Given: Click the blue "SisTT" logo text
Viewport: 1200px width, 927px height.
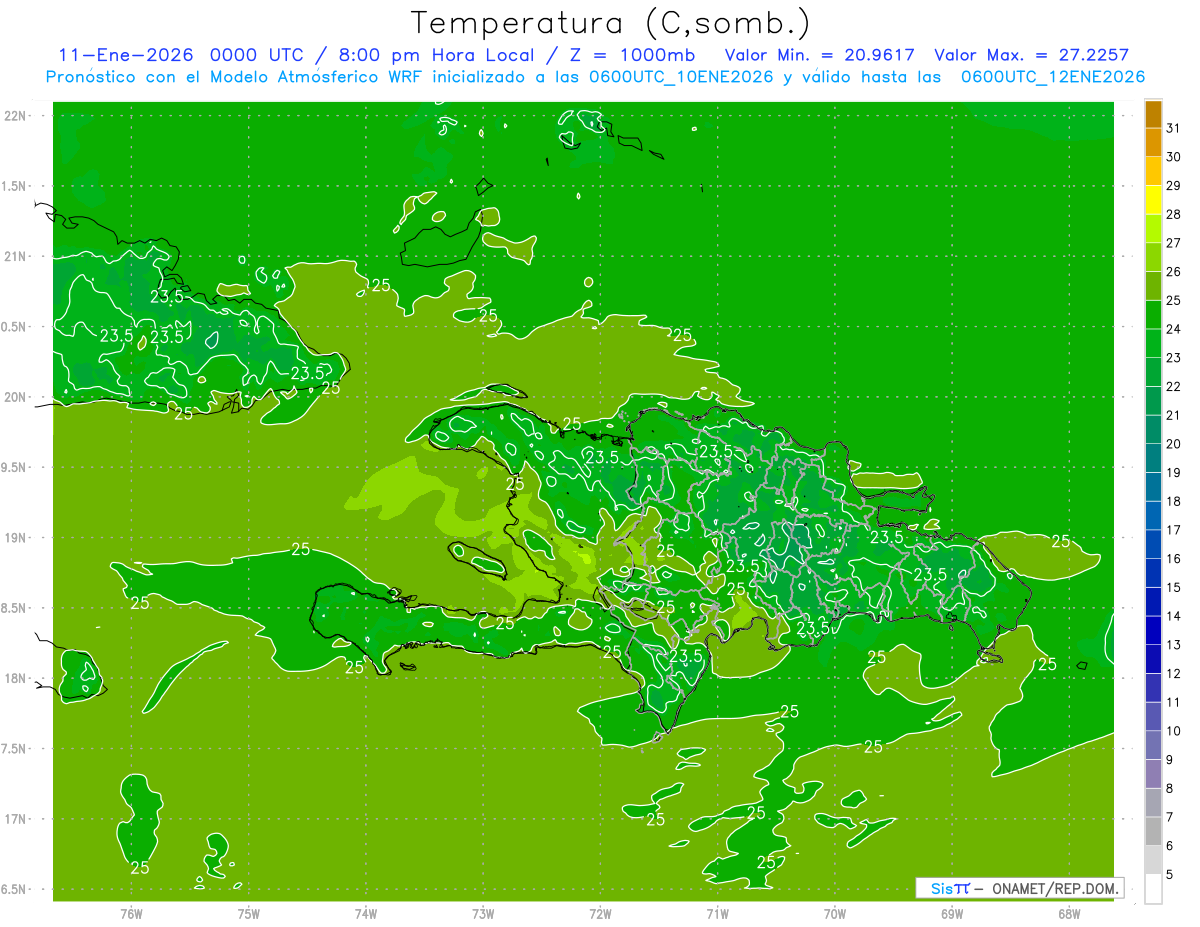Looking at the screenshot, I should pos(949,888).
